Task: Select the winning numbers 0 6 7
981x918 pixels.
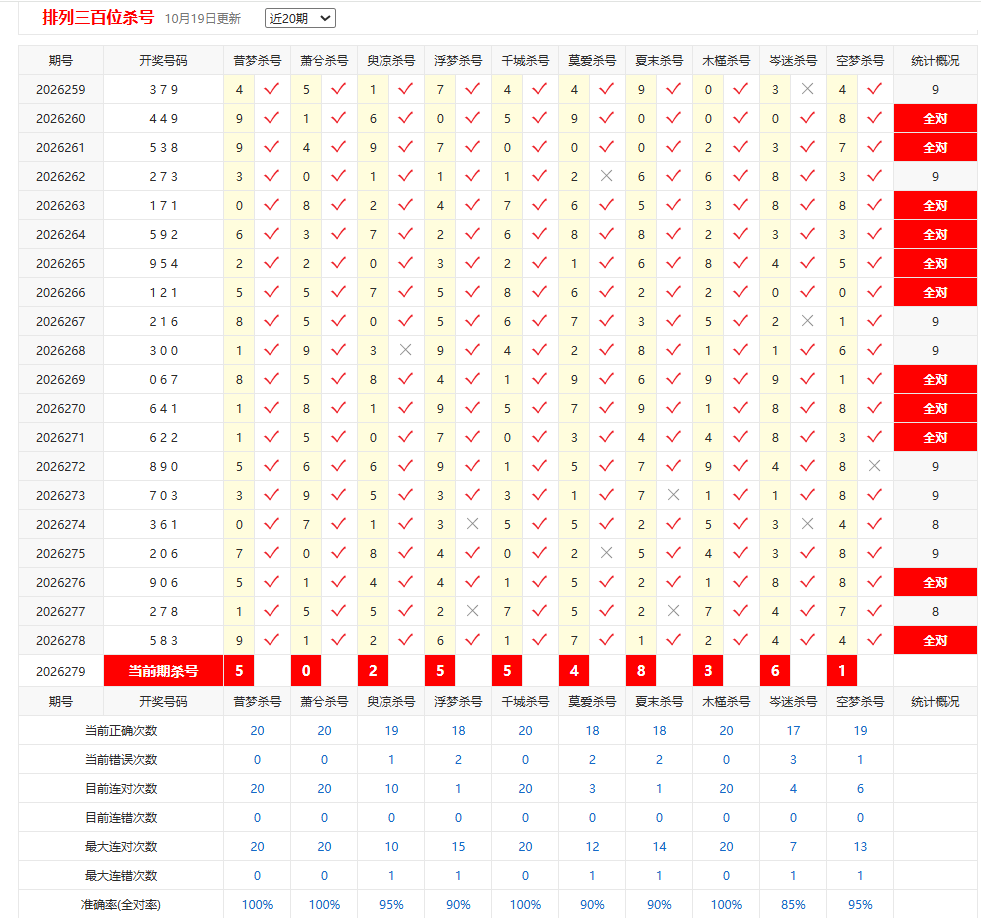Action: (163, 380)
